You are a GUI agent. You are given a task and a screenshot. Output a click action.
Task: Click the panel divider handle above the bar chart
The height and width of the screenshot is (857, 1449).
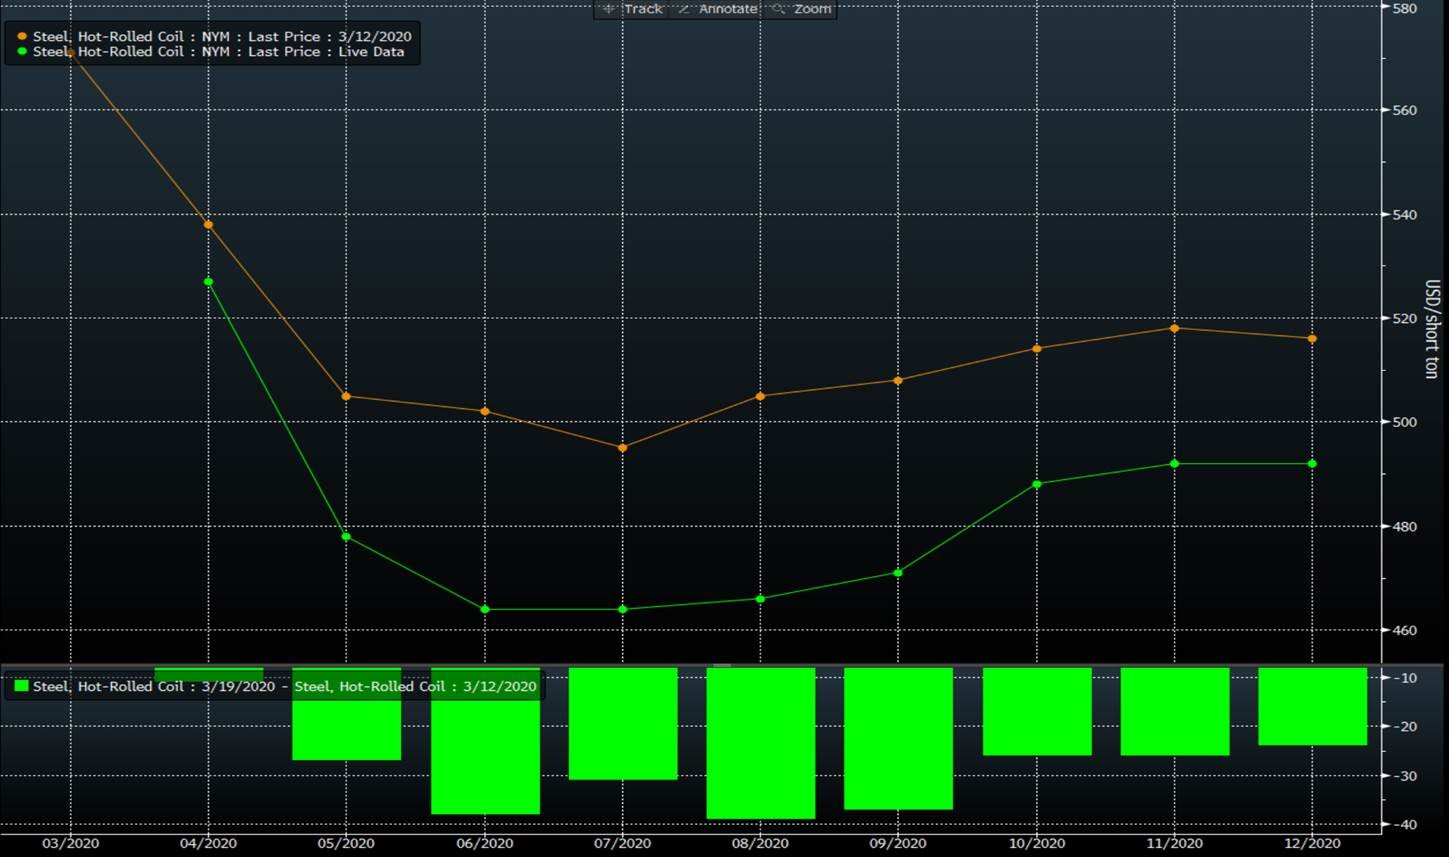coord(724,664)
